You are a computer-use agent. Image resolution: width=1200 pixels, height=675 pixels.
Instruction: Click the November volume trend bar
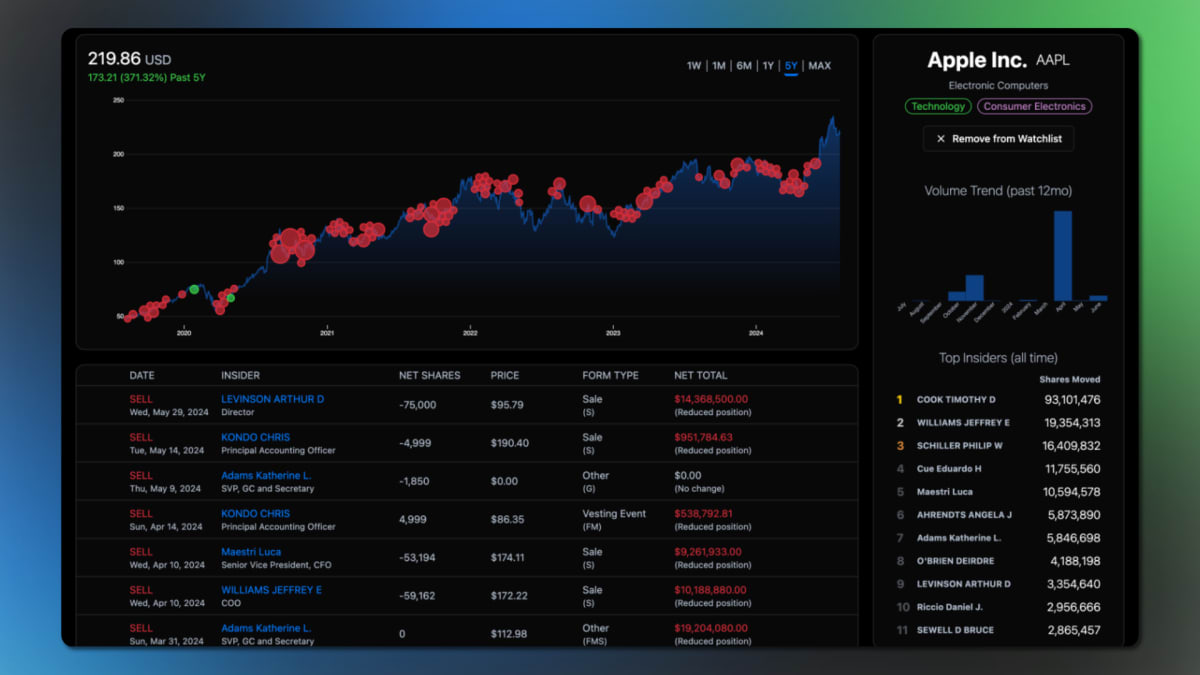click(x=974, y=288)
